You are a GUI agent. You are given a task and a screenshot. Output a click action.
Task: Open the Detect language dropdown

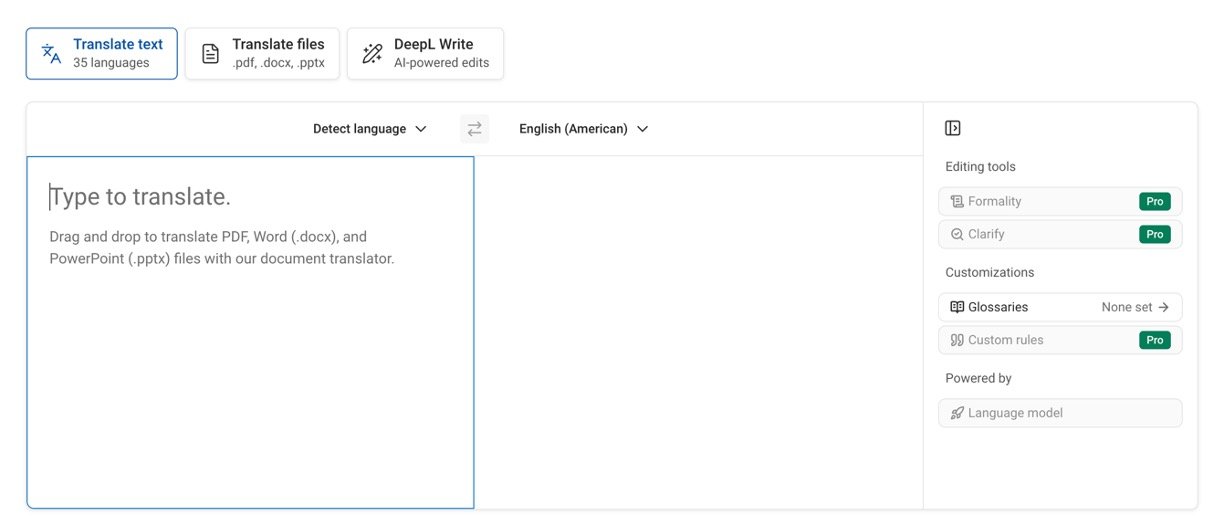[x=370, y=129]
